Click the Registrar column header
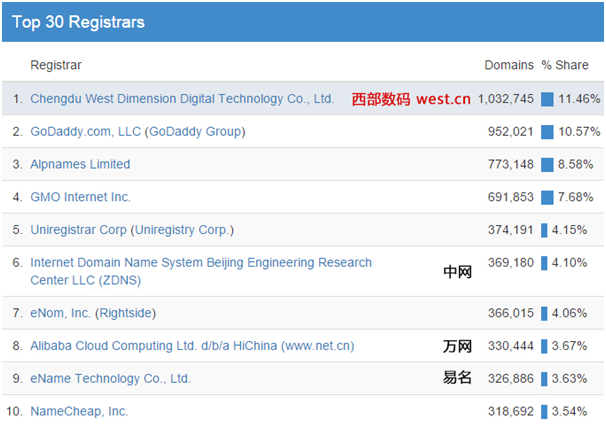This screenshot has width=606, height=429. coord(56,65)
